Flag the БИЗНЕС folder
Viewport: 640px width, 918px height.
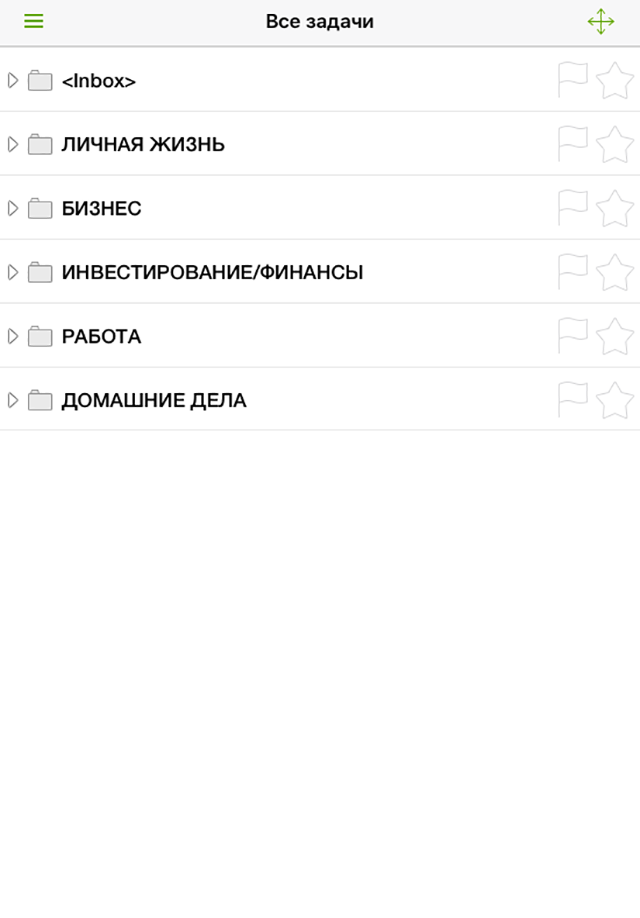click(573, 207)
